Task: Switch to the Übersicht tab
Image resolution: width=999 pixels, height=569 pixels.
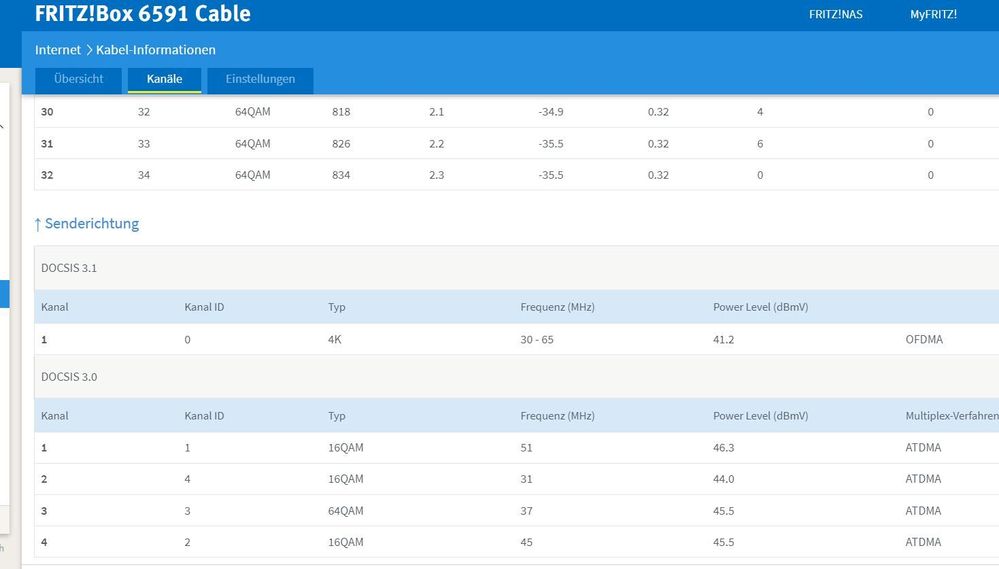Action: [x=79, y=79]
